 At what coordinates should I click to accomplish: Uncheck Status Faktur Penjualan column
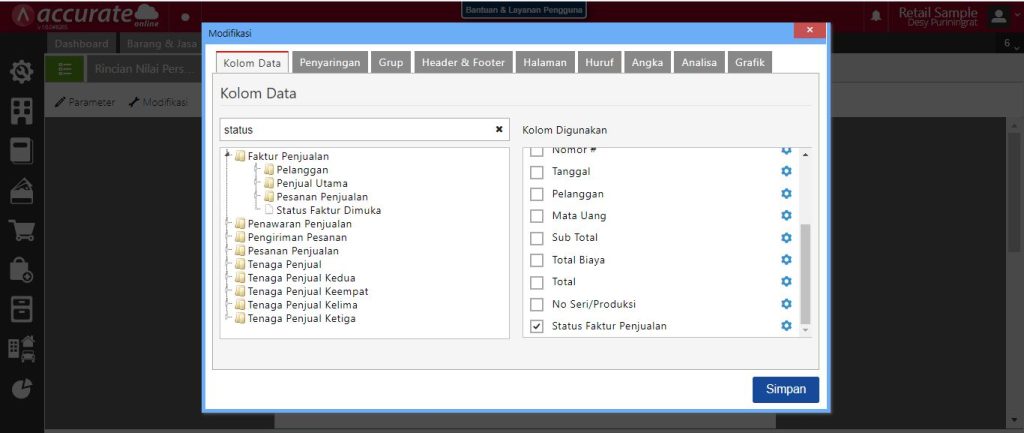(x=537, y=326)
